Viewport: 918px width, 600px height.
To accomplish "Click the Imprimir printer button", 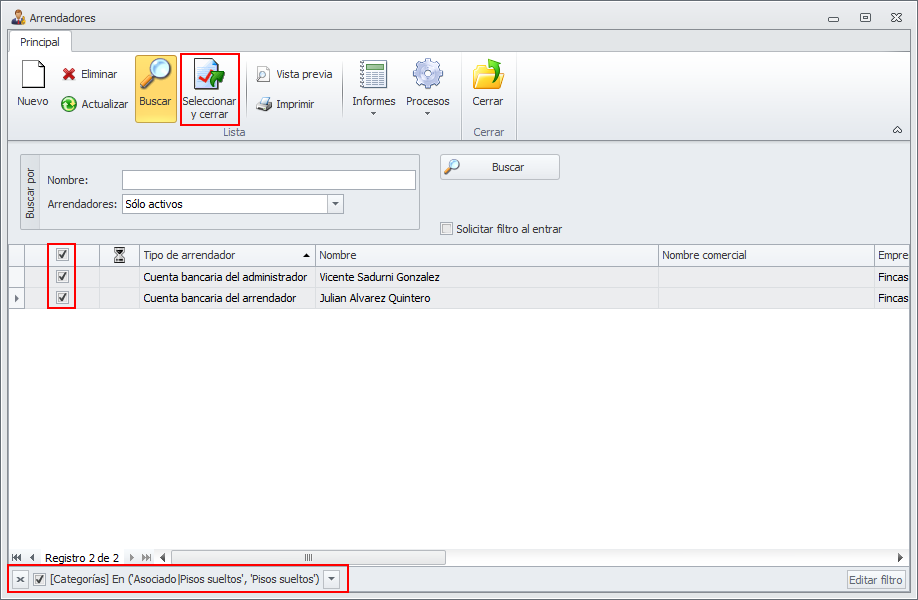I will (285, 104).
